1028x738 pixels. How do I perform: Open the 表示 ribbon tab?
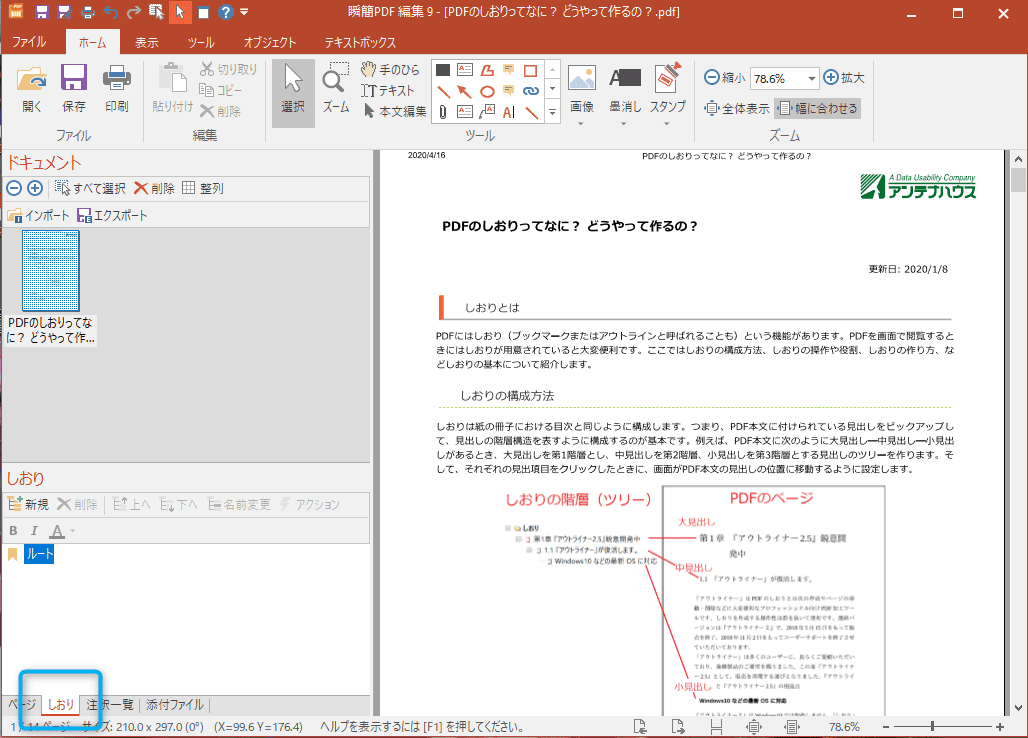[147, 42]
